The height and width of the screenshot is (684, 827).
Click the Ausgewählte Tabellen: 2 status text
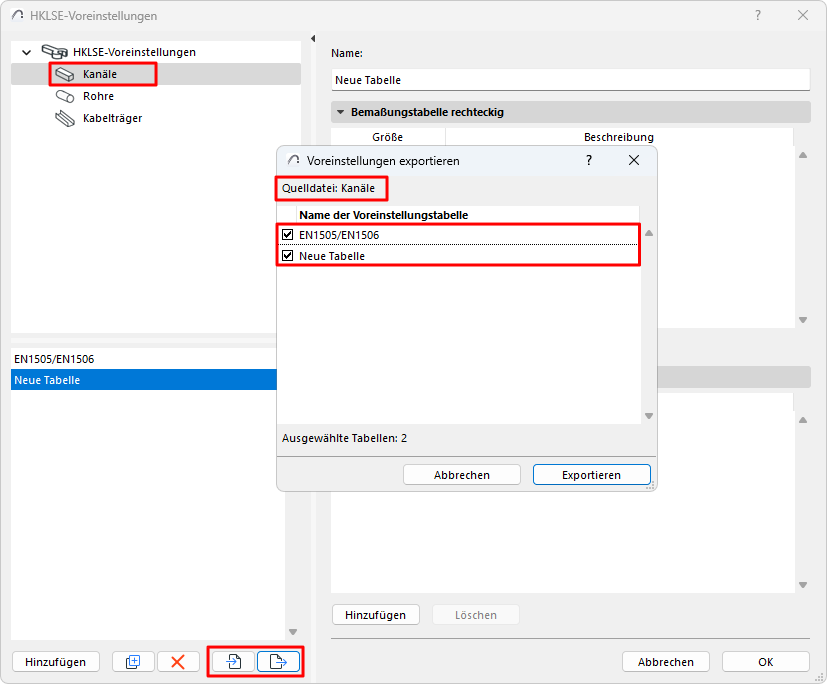tap(344, 438)
